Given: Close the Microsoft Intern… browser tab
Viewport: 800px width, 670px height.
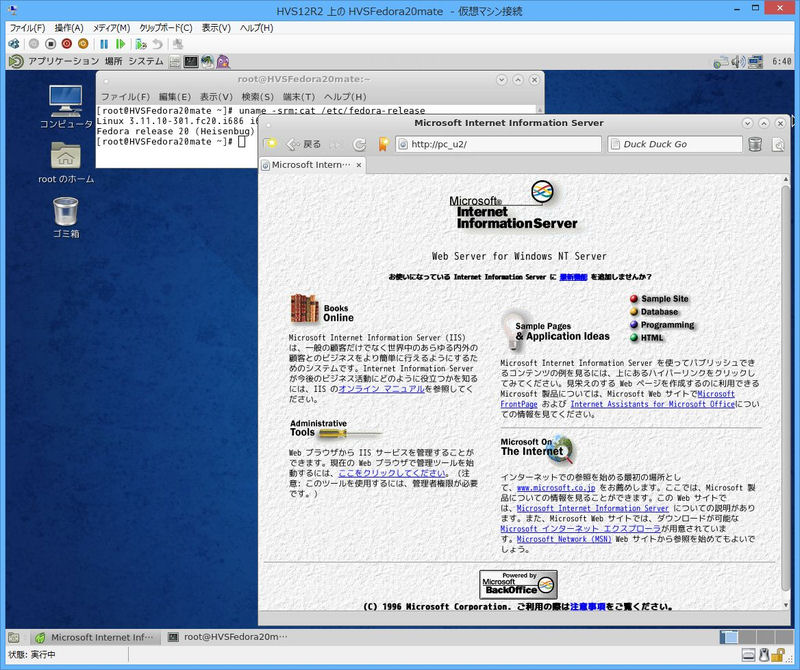Looking at the screenshot, I should 359,165.
